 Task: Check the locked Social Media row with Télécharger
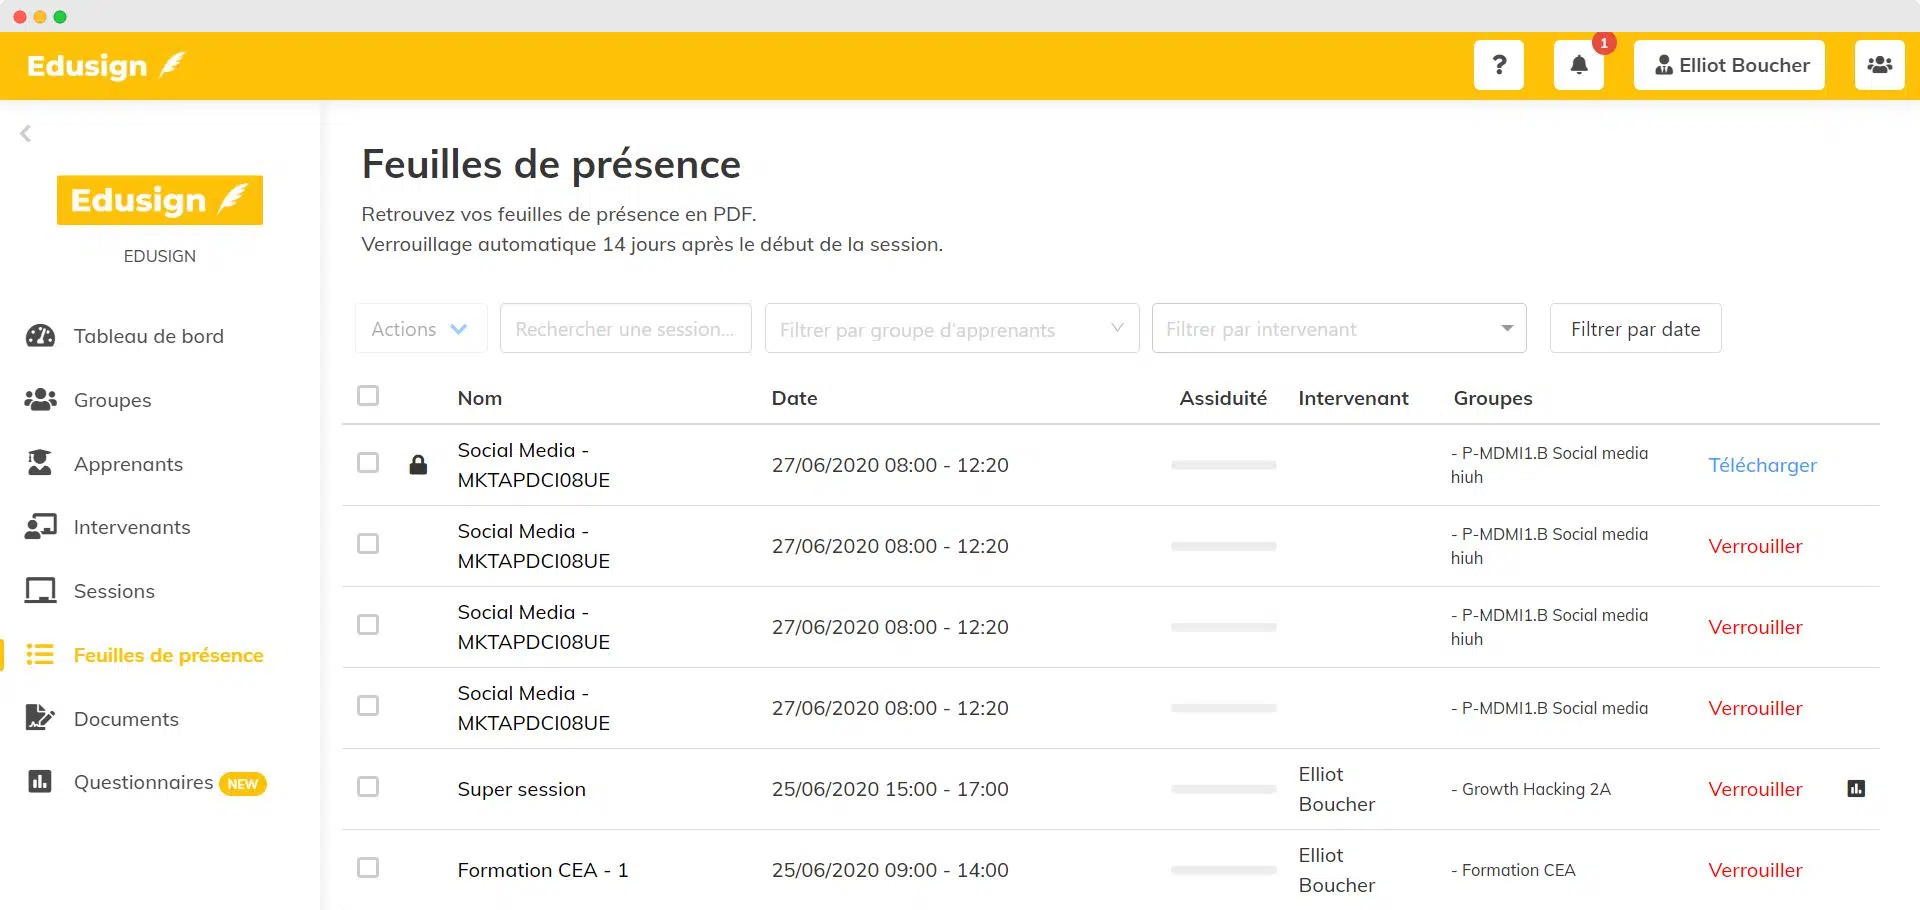tap(368, 463)
